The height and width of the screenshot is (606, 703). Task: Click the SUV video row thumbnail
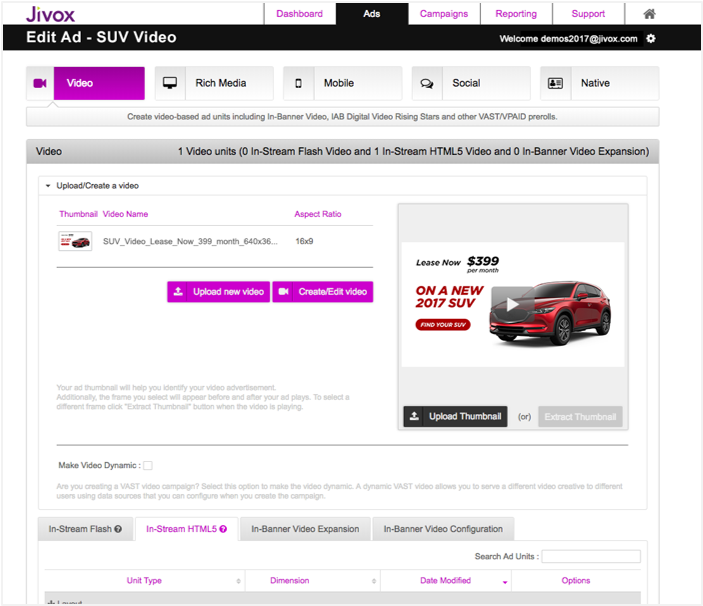coord(75,241)
